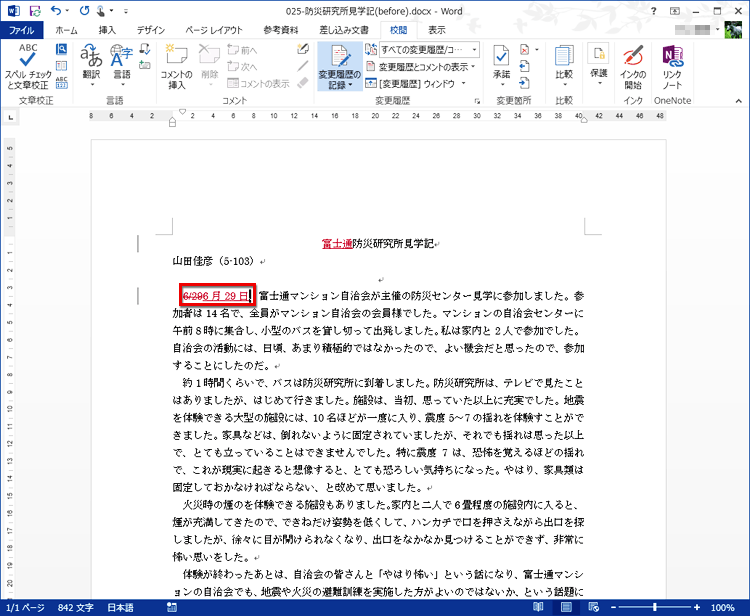Switch to the 差し込み文書 tab
This screenshot has height=616, width=750.
tap(344, 30)
